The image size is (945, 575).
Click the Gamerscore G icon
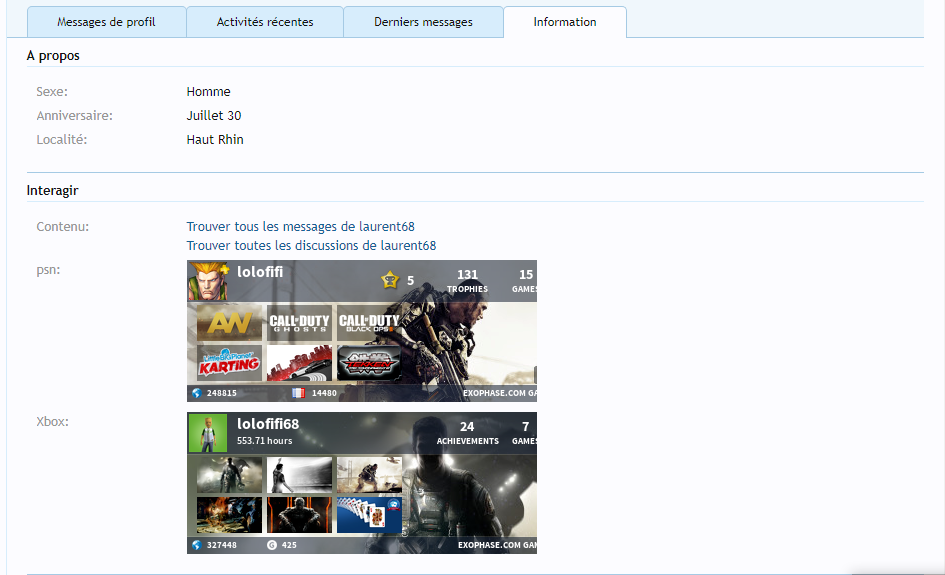click(272, 545)
